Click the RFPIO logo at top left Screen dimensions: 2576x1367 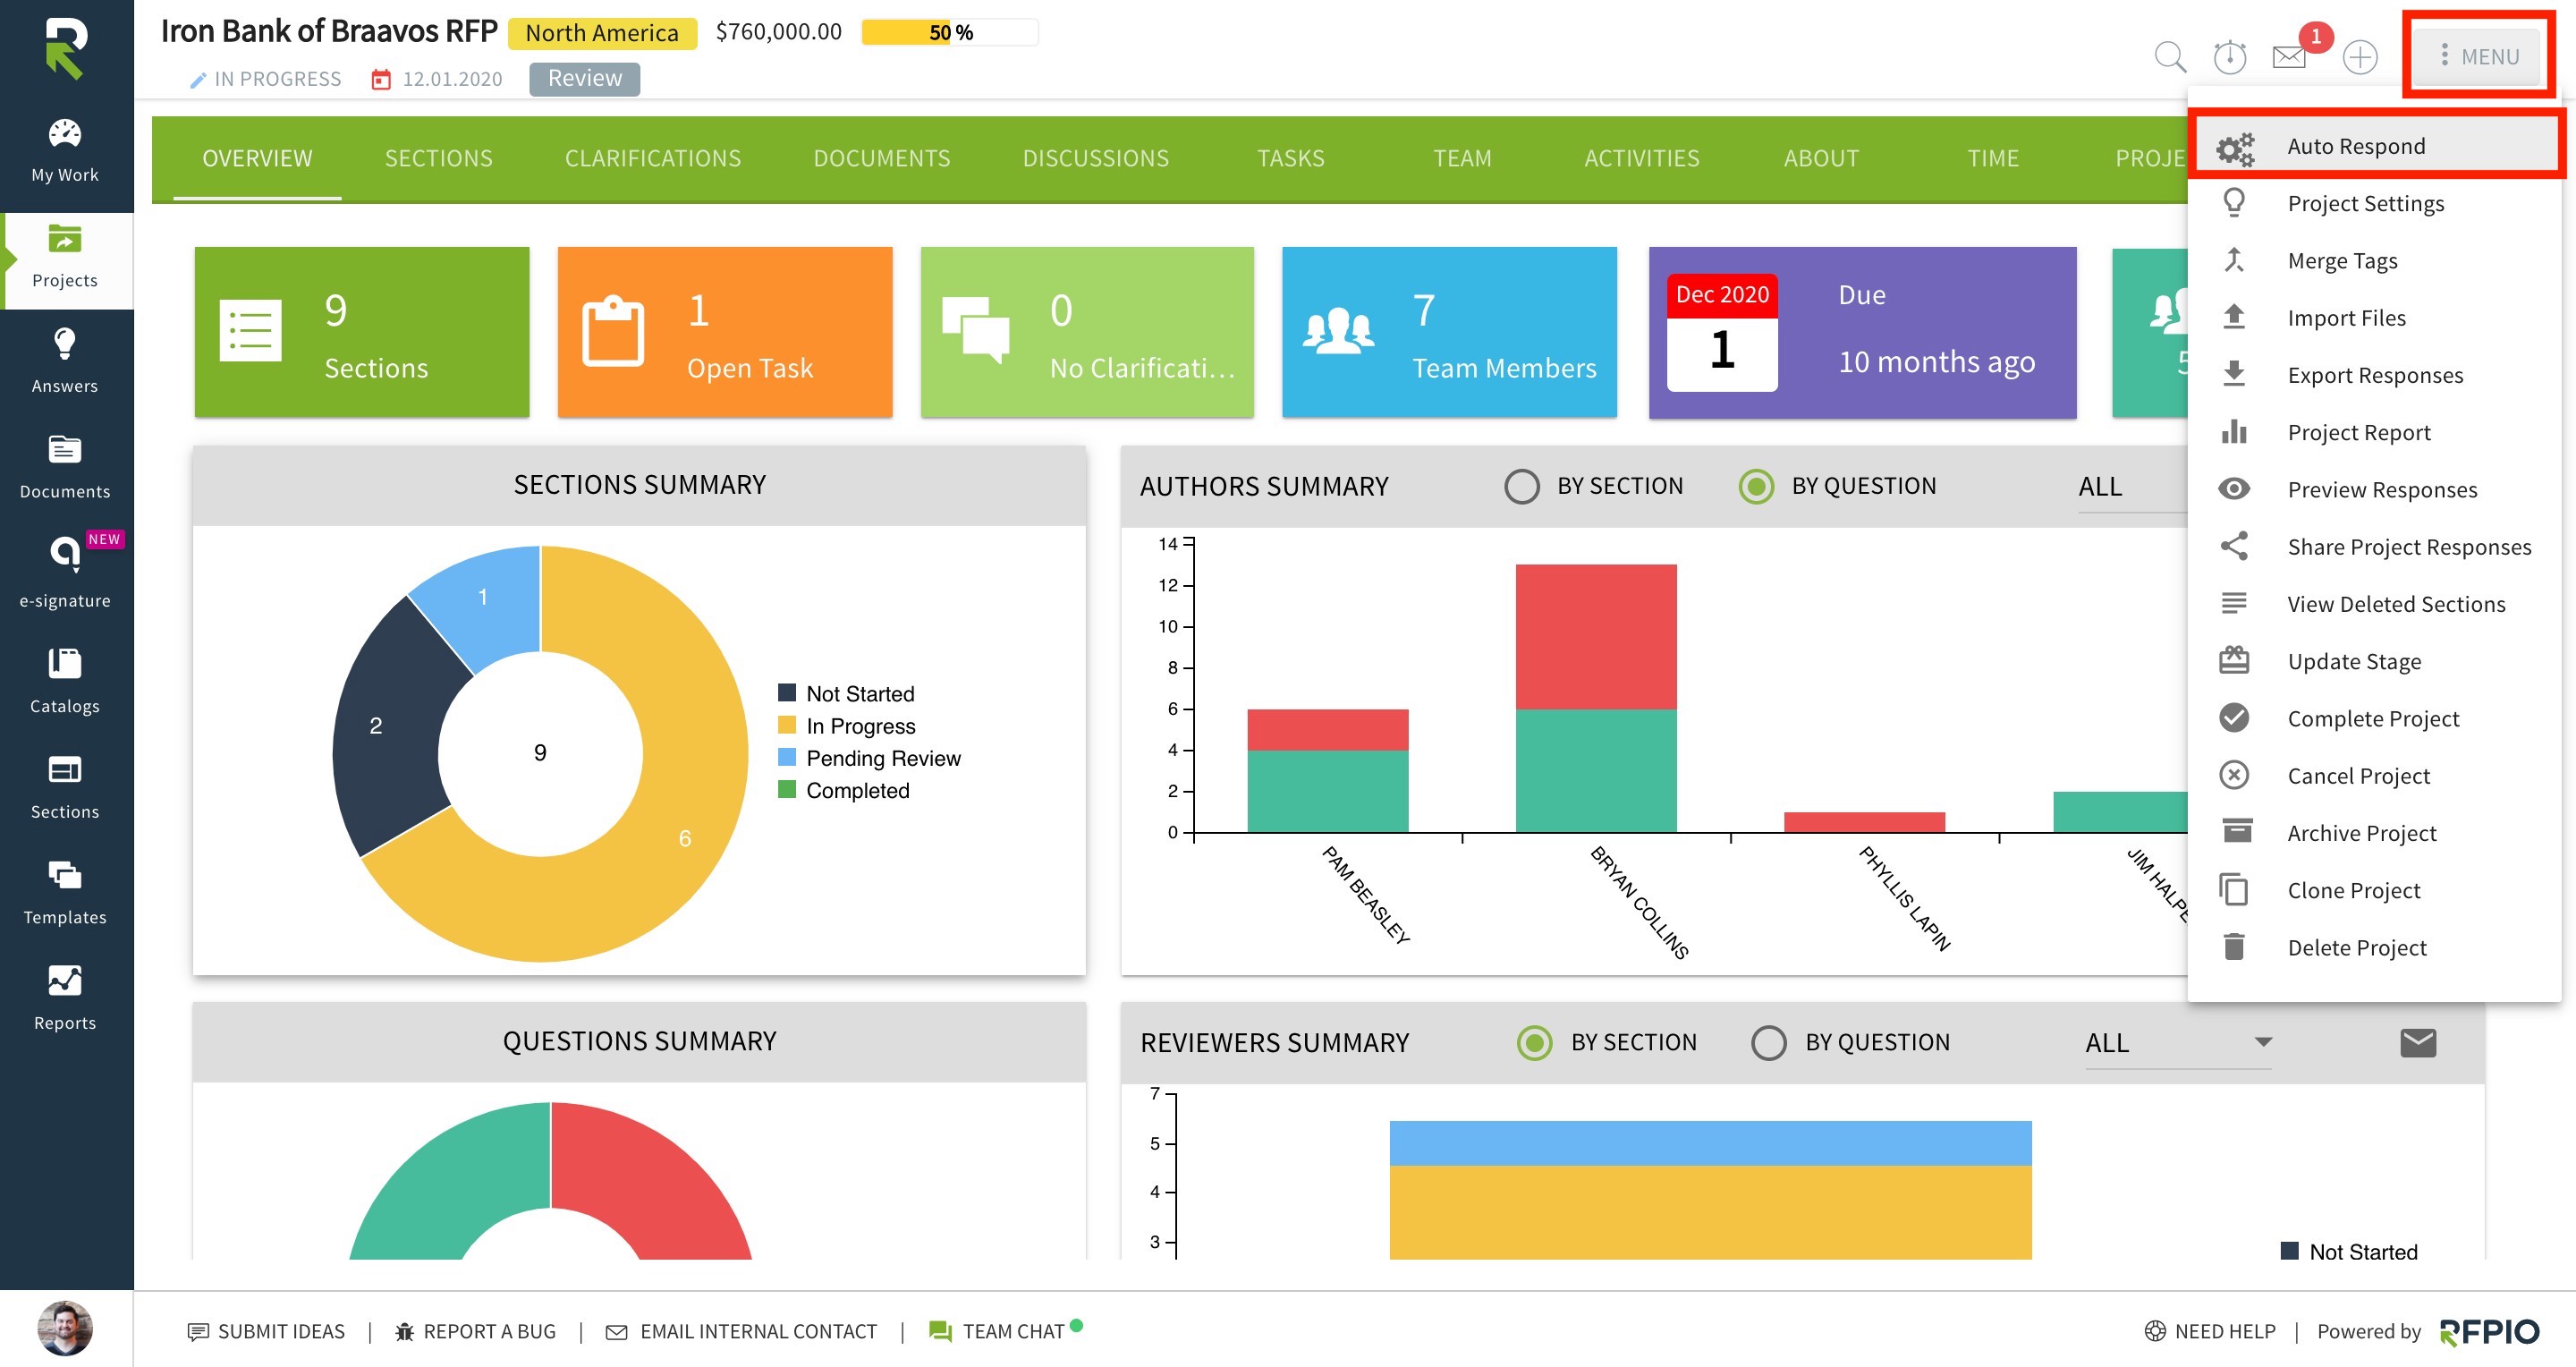(x=66, y=48)
